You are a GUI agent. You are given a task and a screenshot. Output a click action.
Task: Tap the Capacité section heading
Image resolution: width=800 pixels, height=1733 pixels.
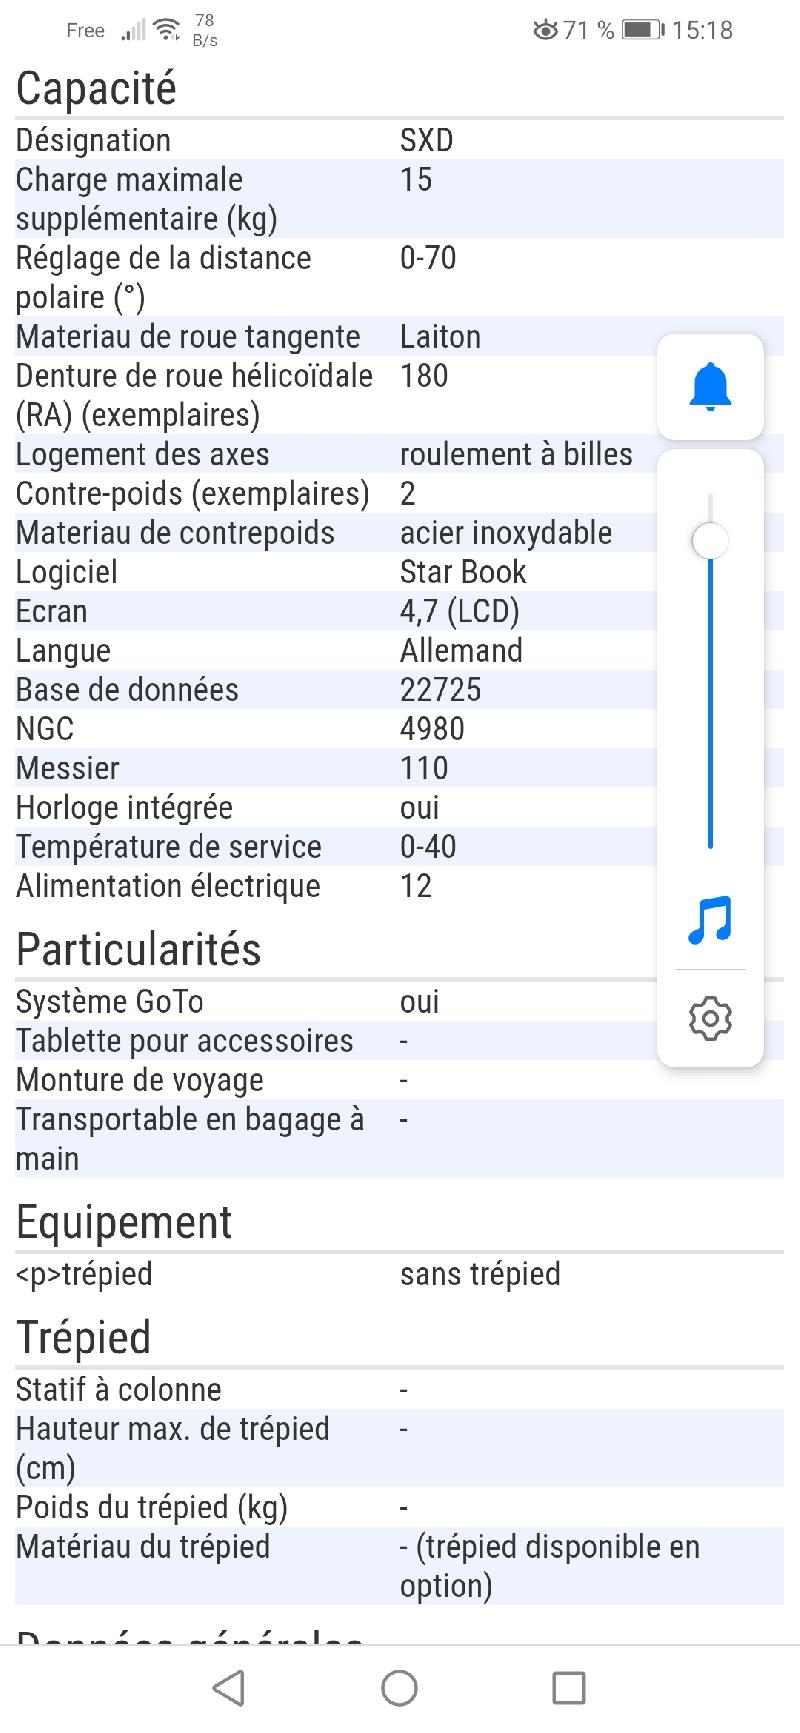[x=96, y=88]
